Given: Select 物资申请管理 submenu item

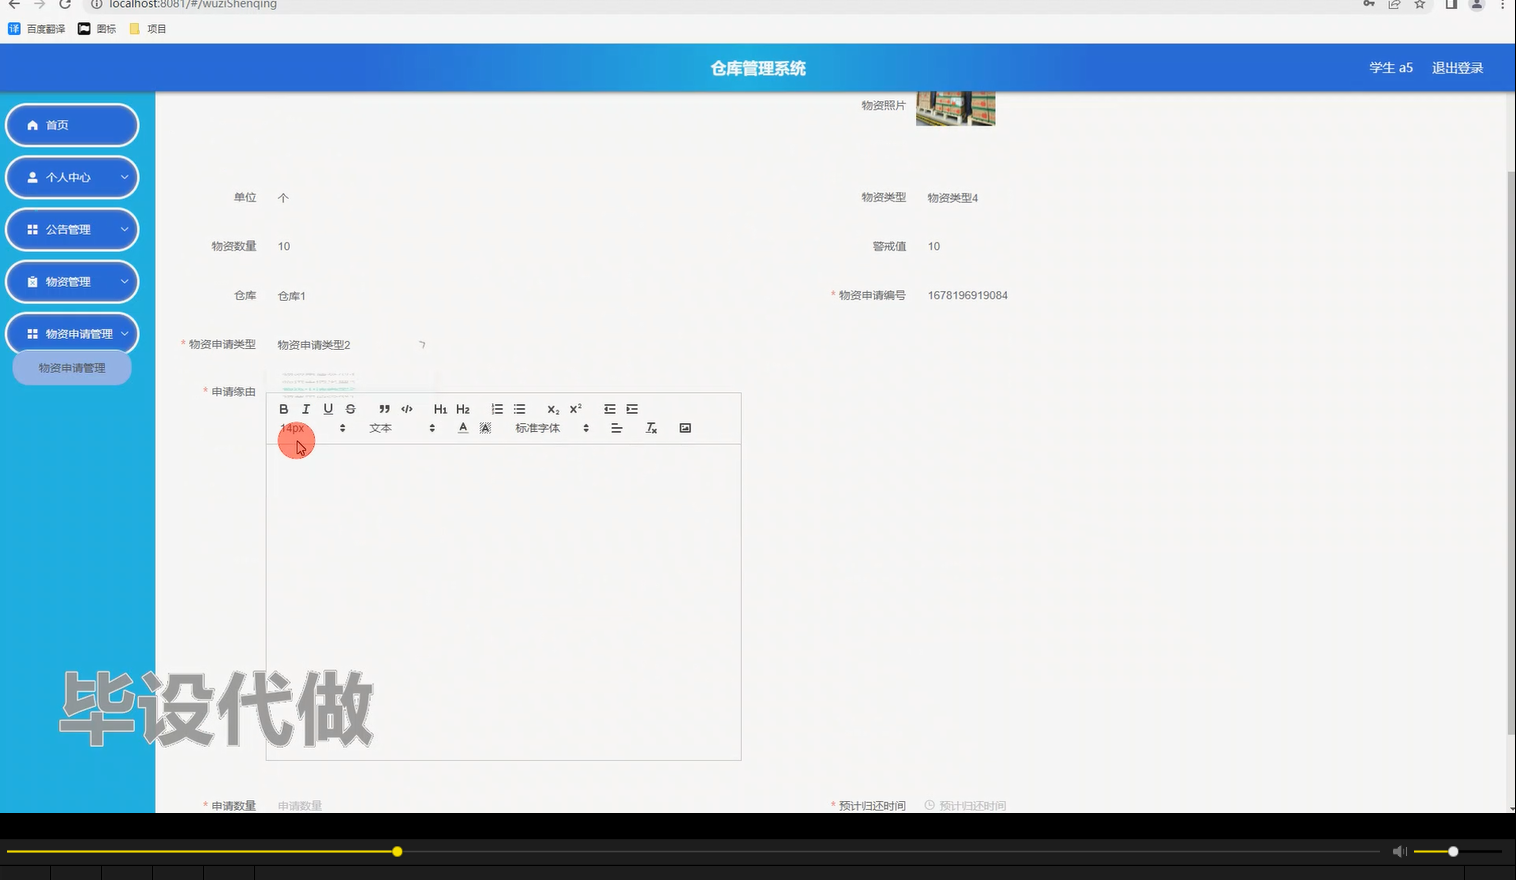Looking at the screenshot, I should click(71, 367).
